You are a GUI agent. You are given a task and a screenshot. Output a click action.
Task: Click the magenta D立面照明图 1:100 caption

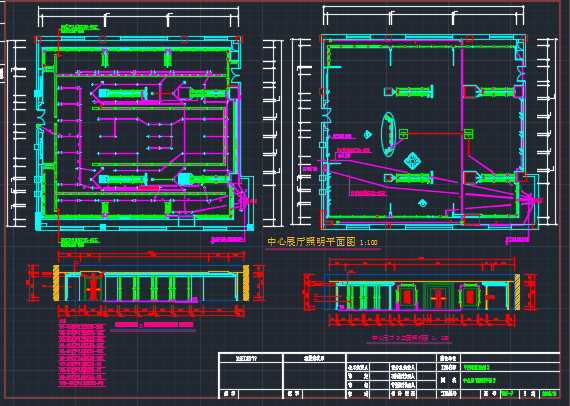coord(410,338)
